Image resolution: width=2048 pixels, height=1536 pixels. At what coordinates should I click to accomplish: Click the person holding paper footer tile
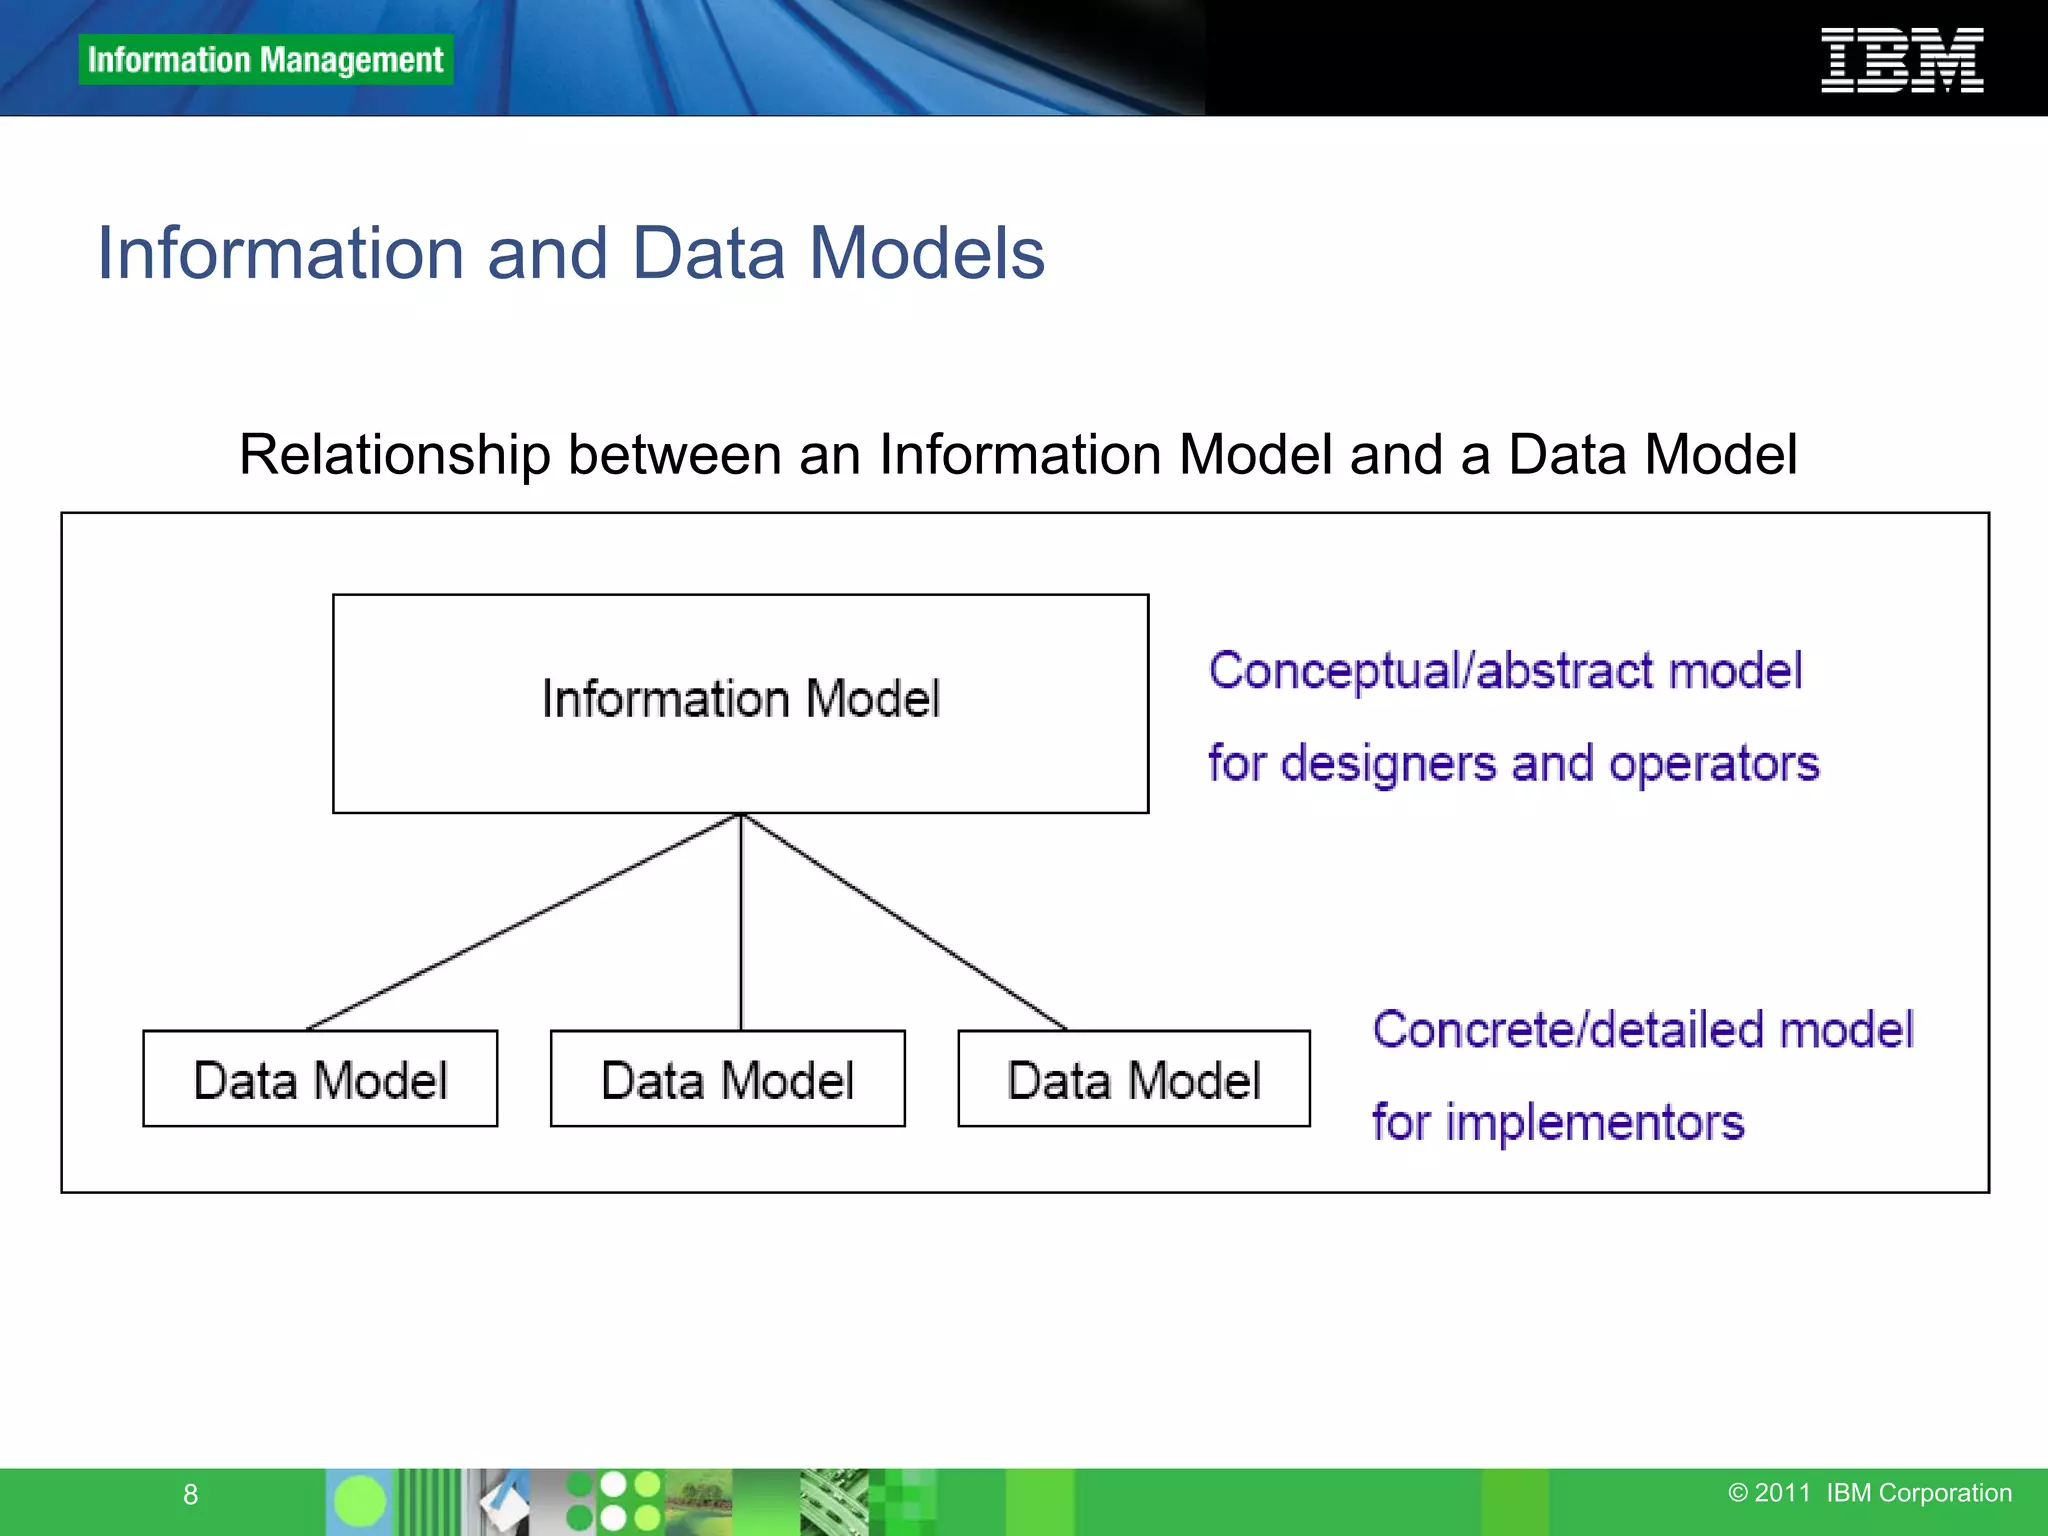point(500,1501)
